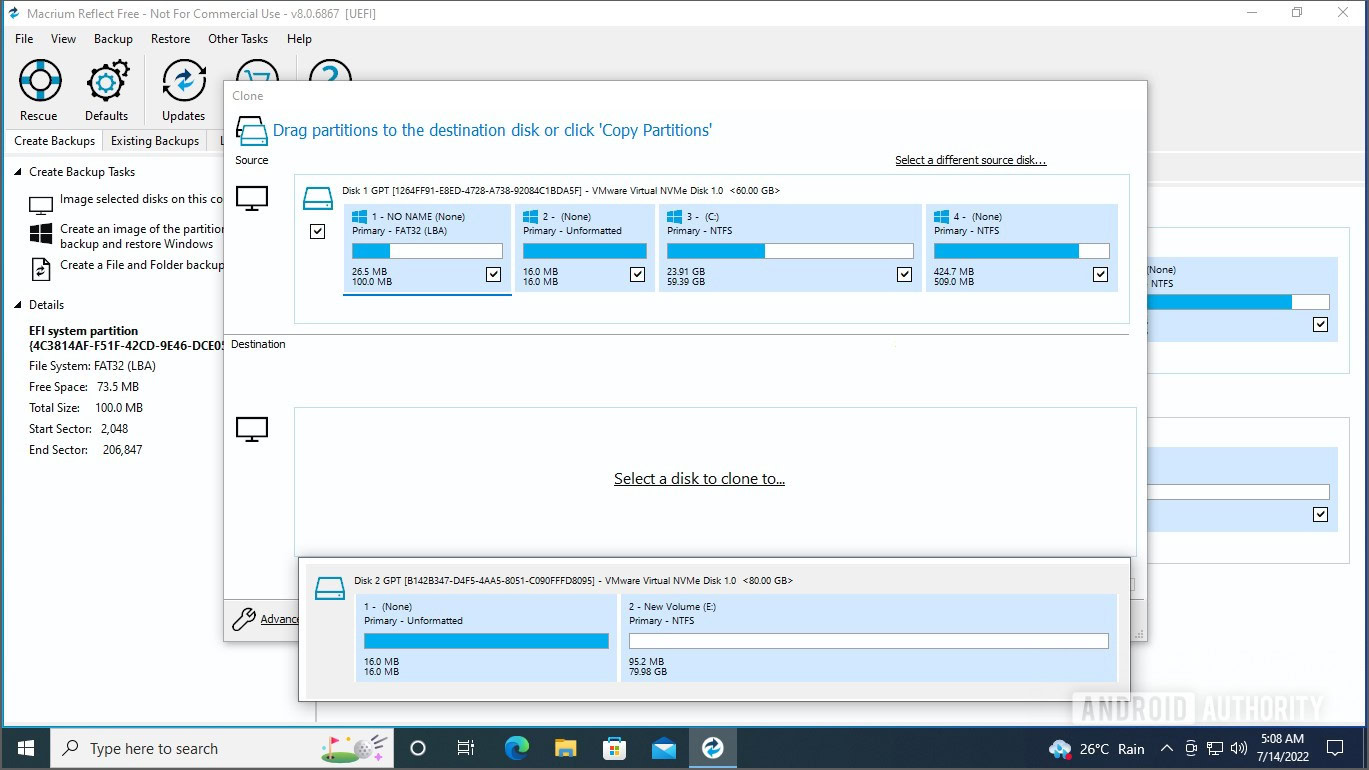Select Disk 2 partition 1 Unformatted tile
This screenshot has width=1369, height=770.
(x=486, y=638)
